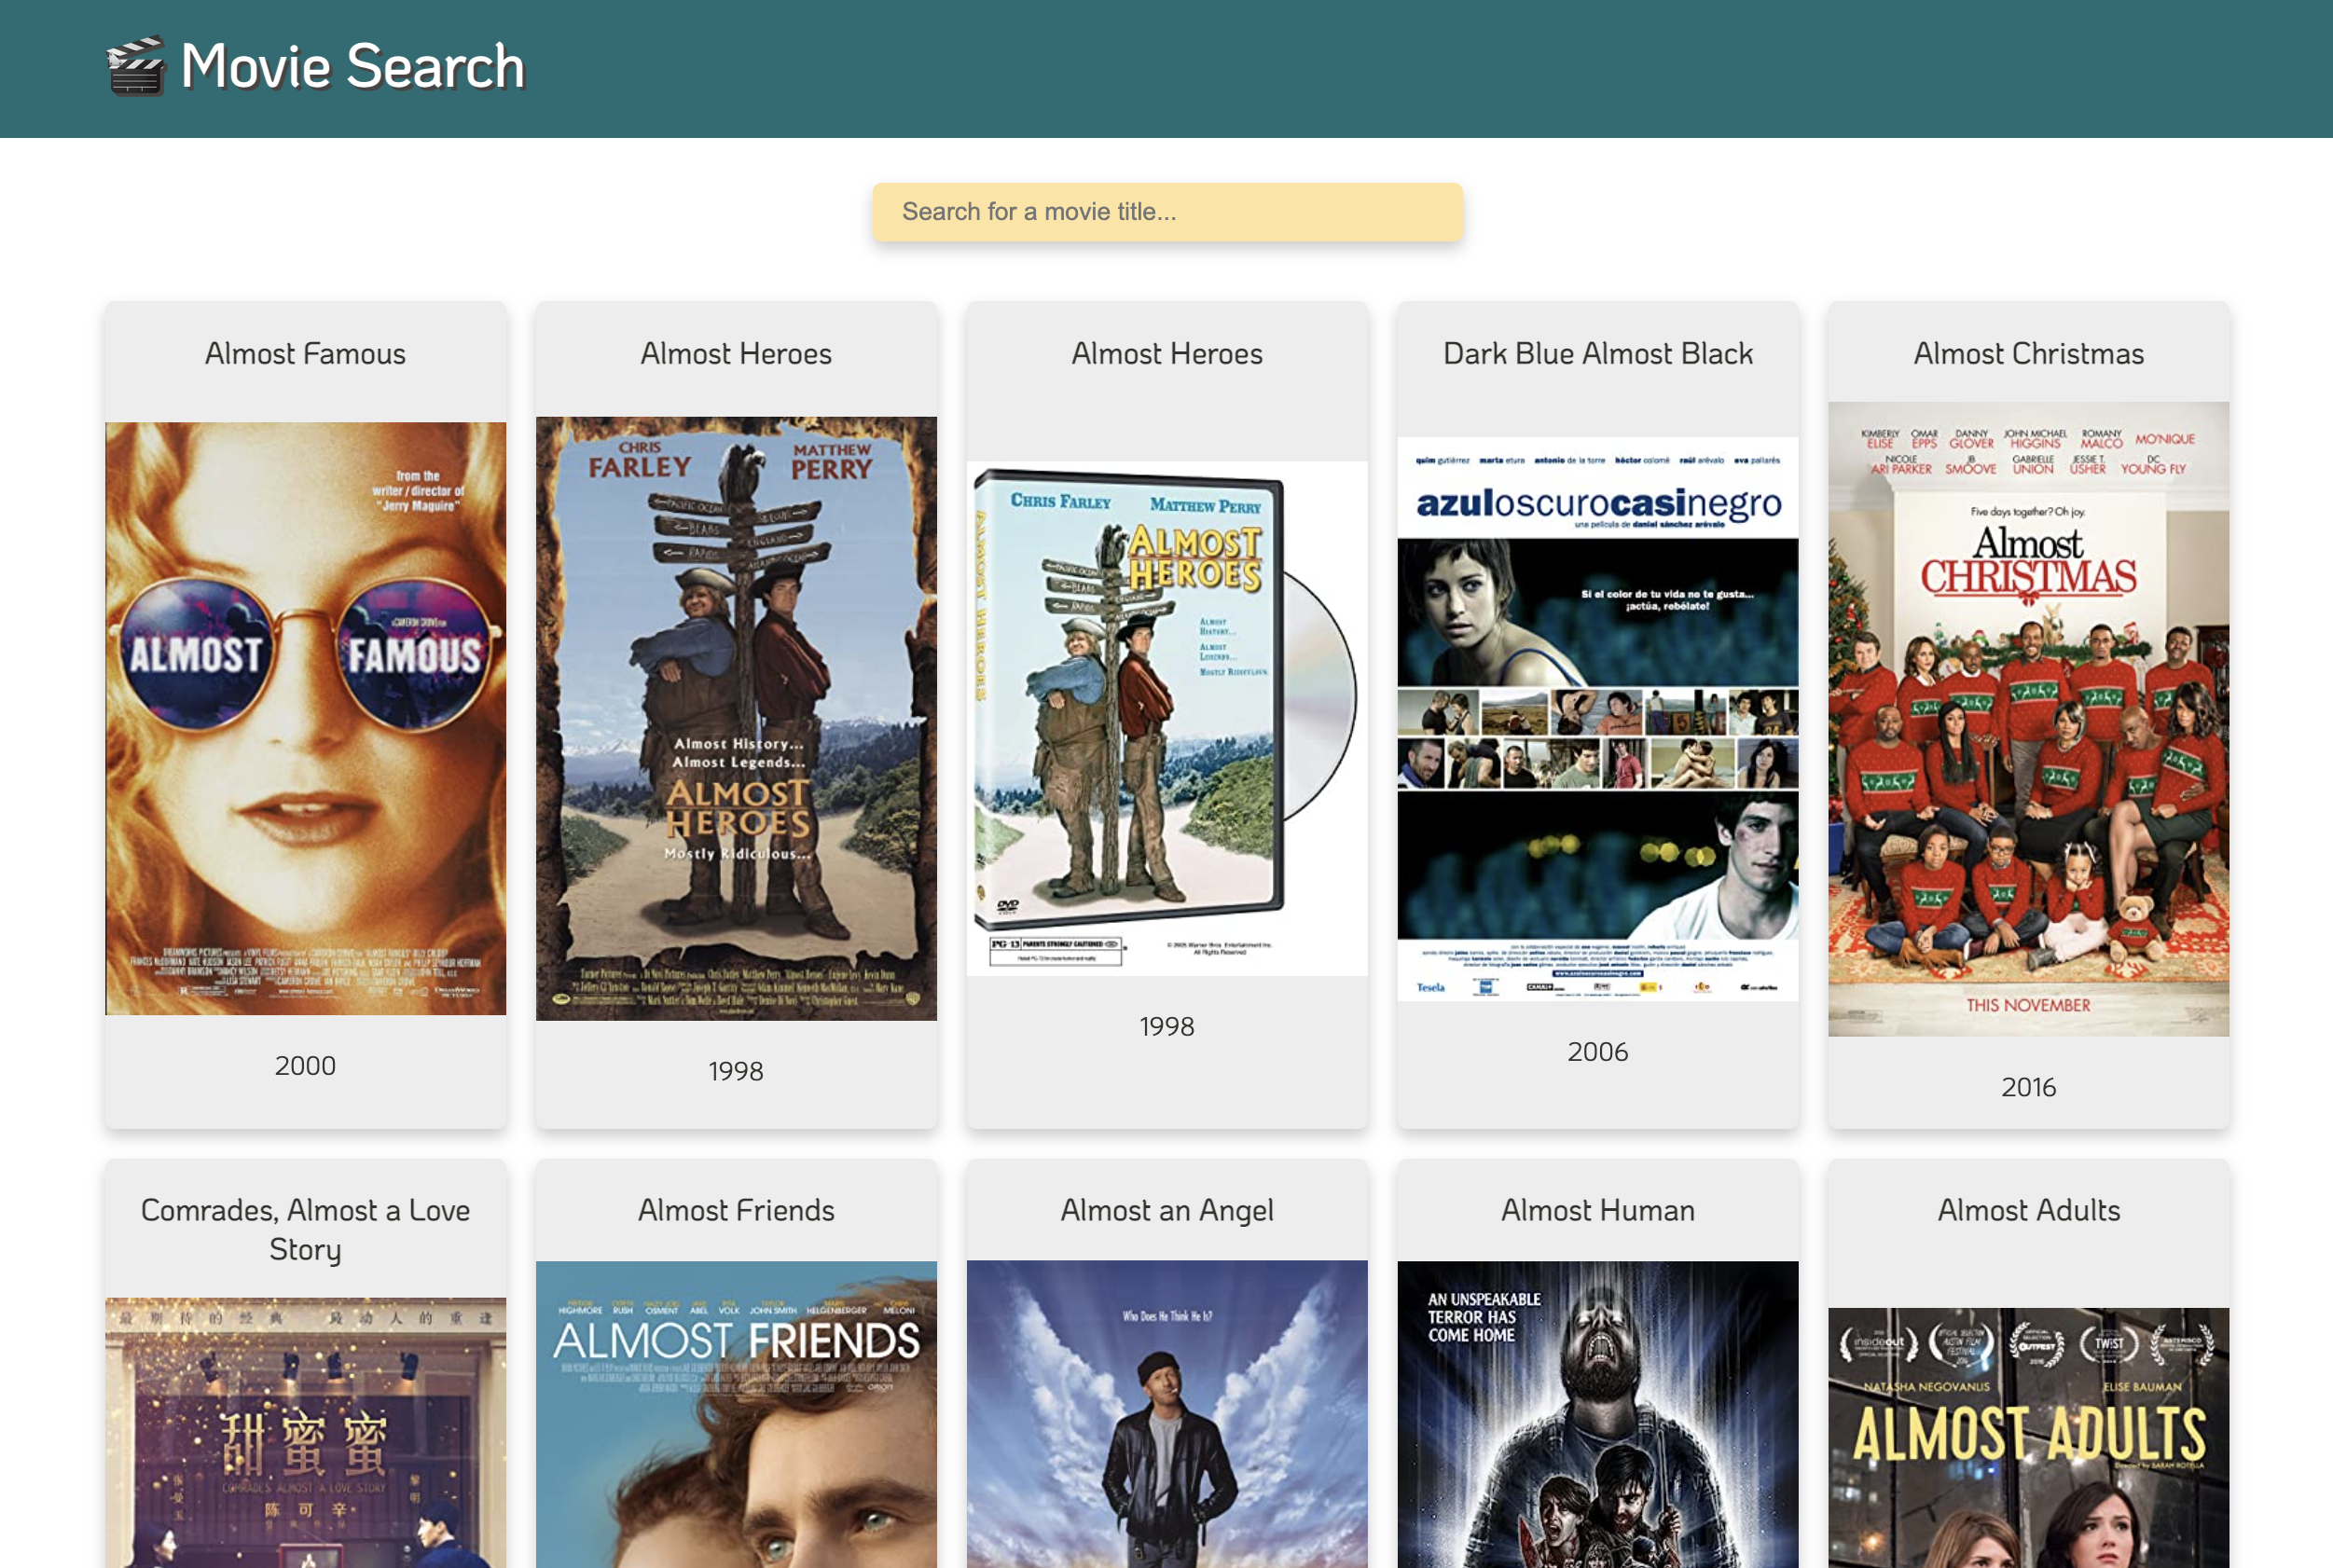
Task: Click the year 2016 label
Action: click(x=2028, y=1088)
